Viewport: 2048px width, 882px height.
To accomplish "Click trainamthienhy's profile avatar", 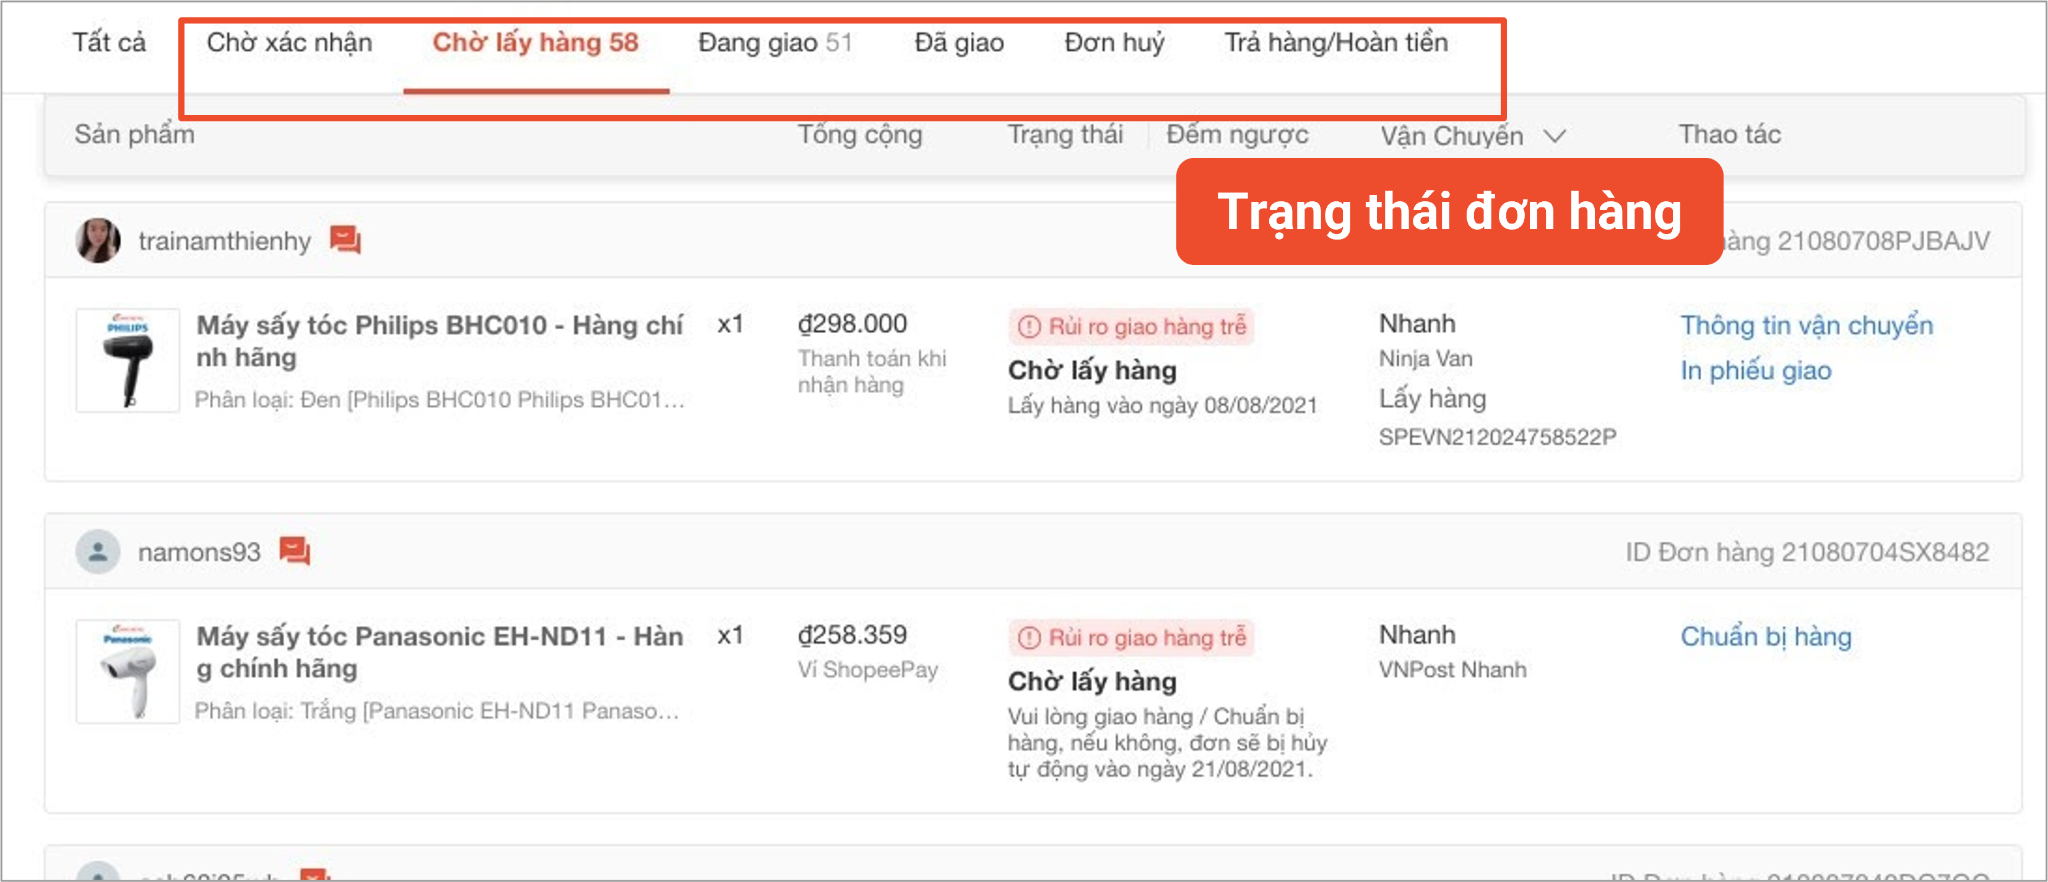I will pyautogui.click(x=97, y=240).
